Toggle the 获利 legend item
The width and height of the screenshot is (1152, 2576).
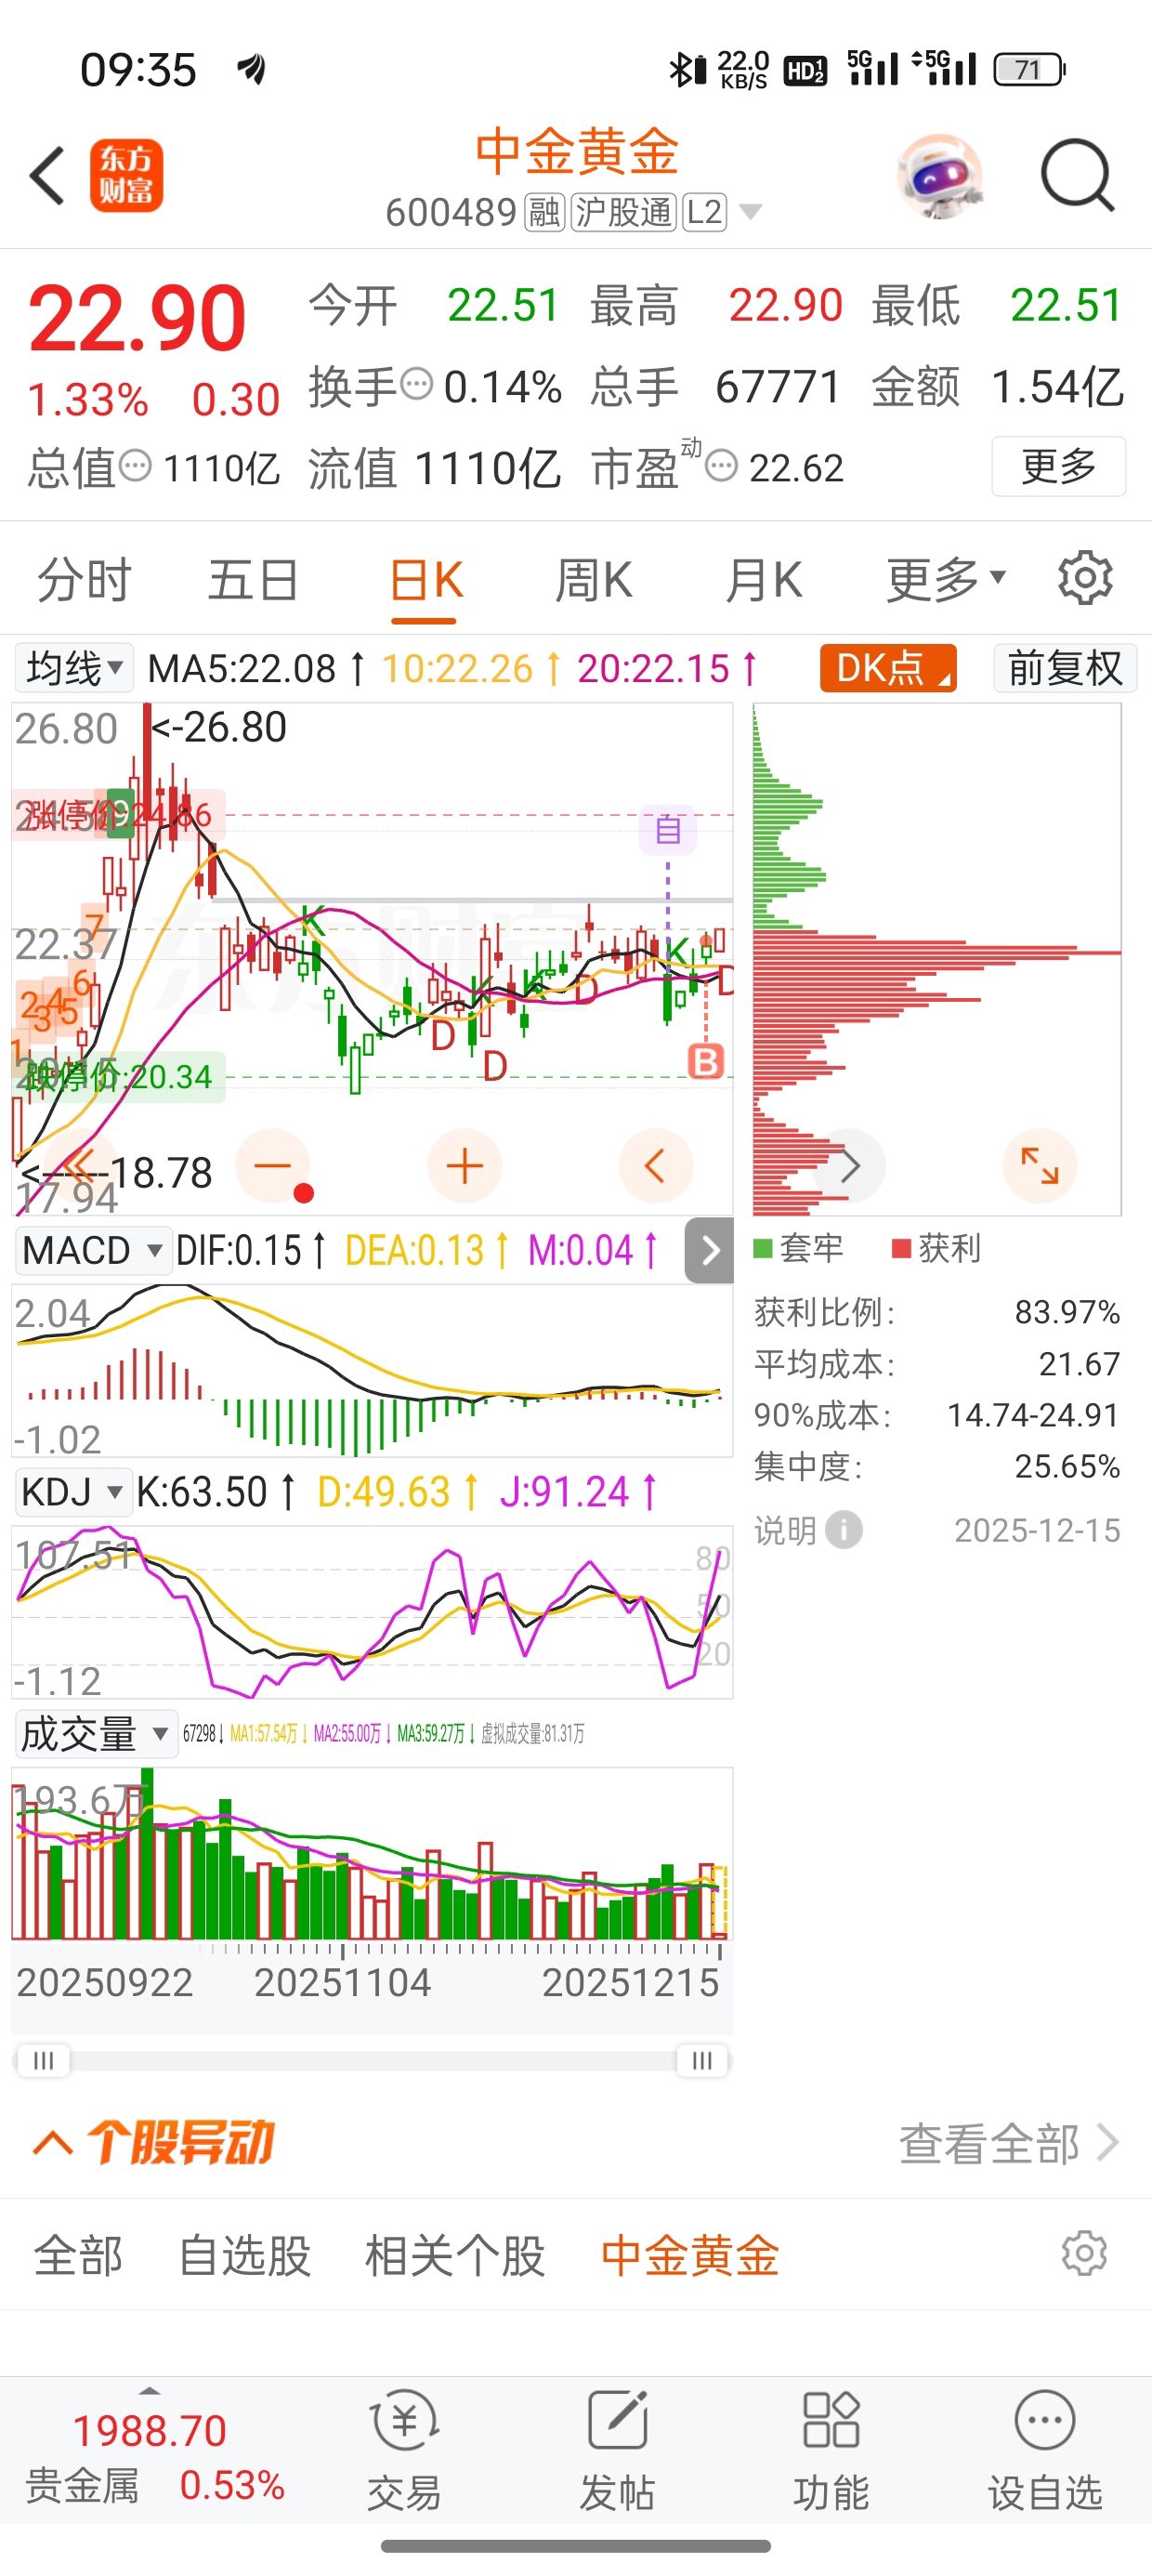(x=936, y=1248)
